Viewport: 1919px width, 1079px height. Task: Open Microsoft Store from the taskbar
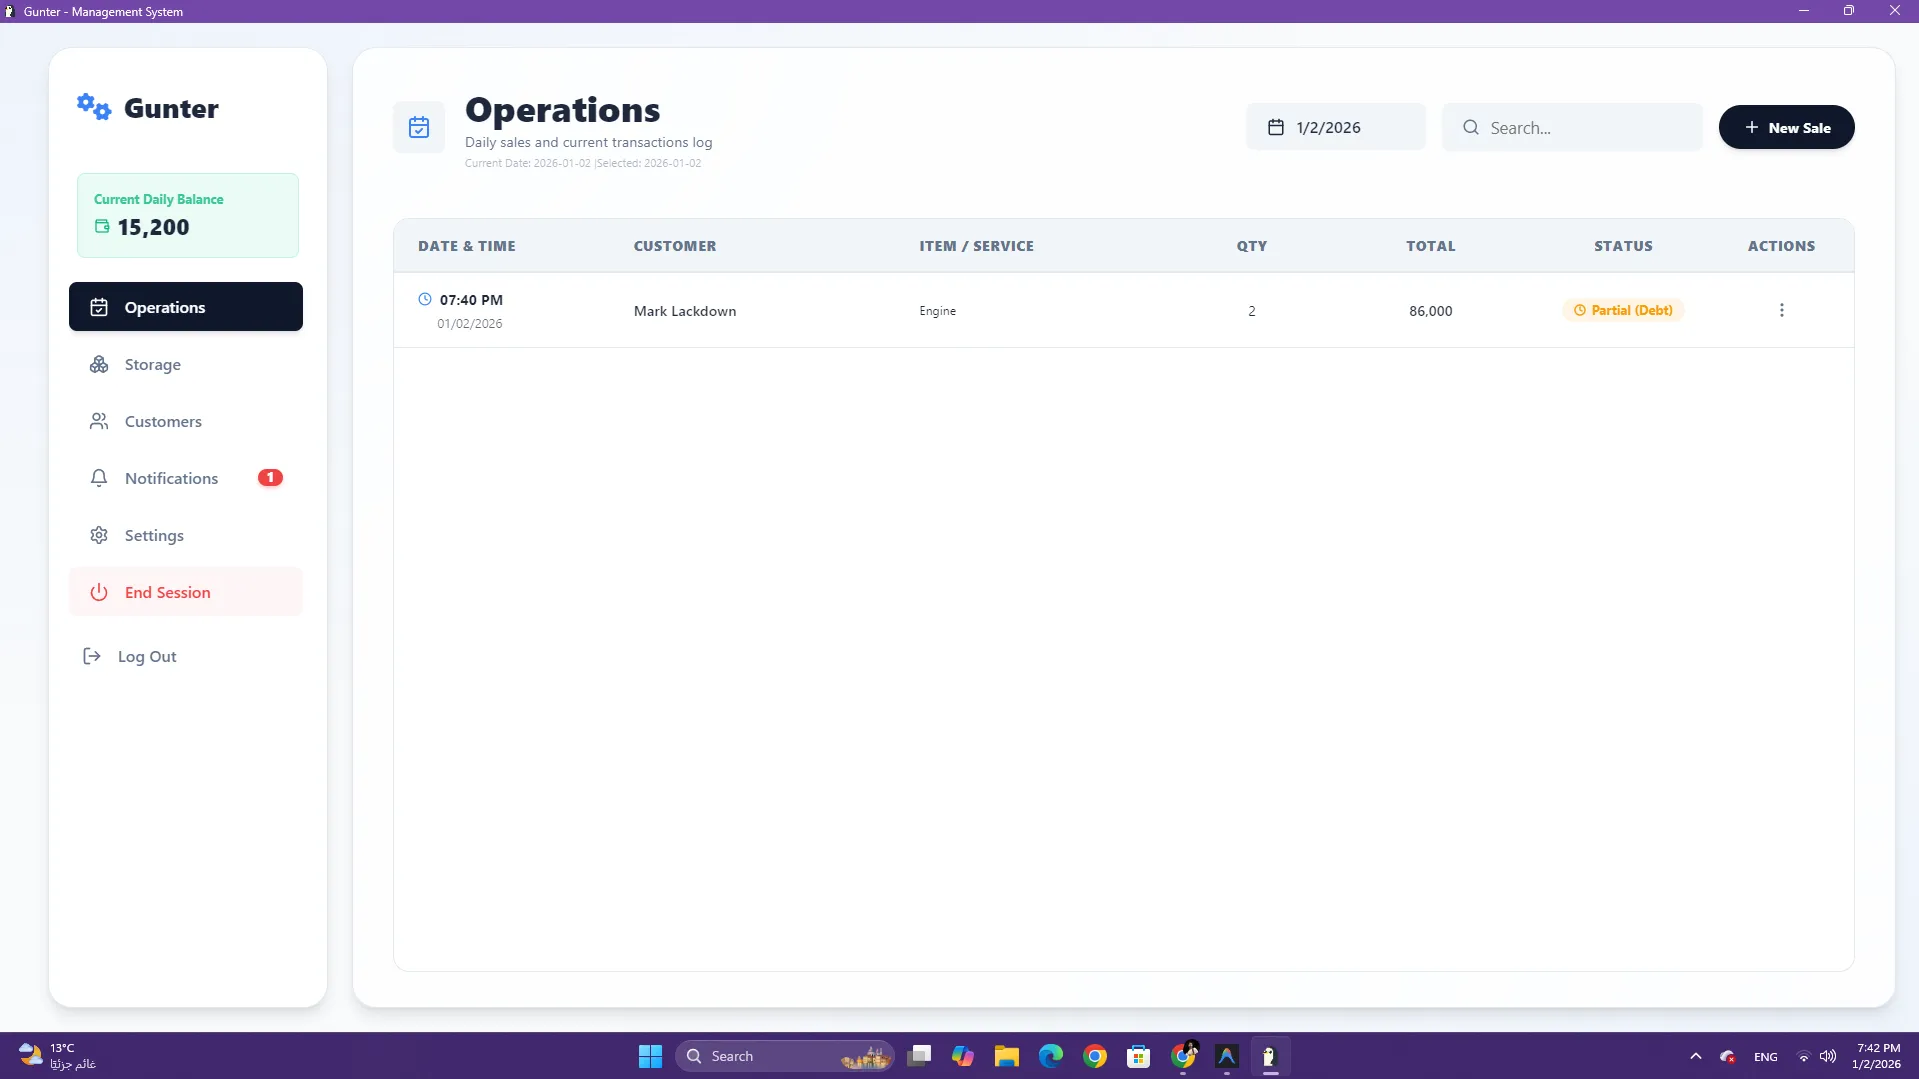pyautogui.click(x=1138, y=1056)
